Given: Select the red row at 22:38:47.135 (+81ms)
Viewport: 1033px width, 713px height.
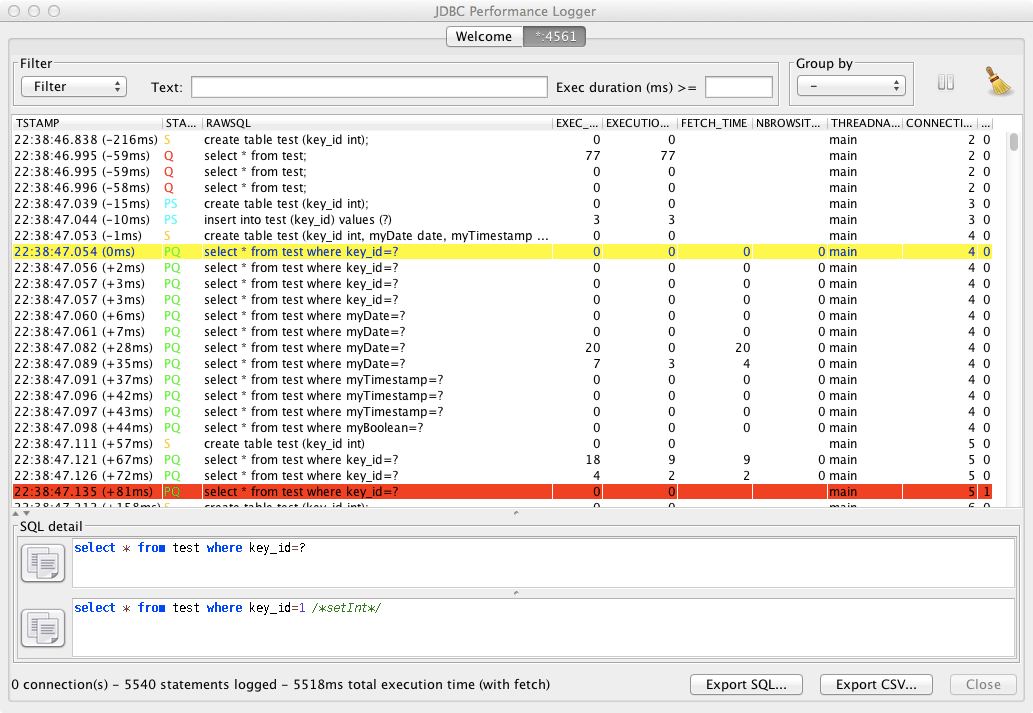Looking at the screenshot, I should pyautogui.click(x=503, y=492).
